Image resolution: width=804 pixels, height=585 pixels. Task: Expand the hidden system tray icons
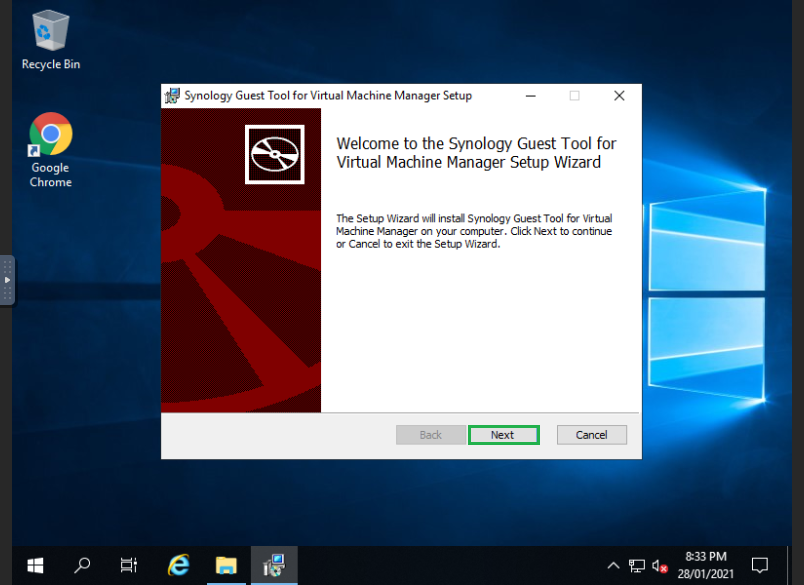click(612, 565)
